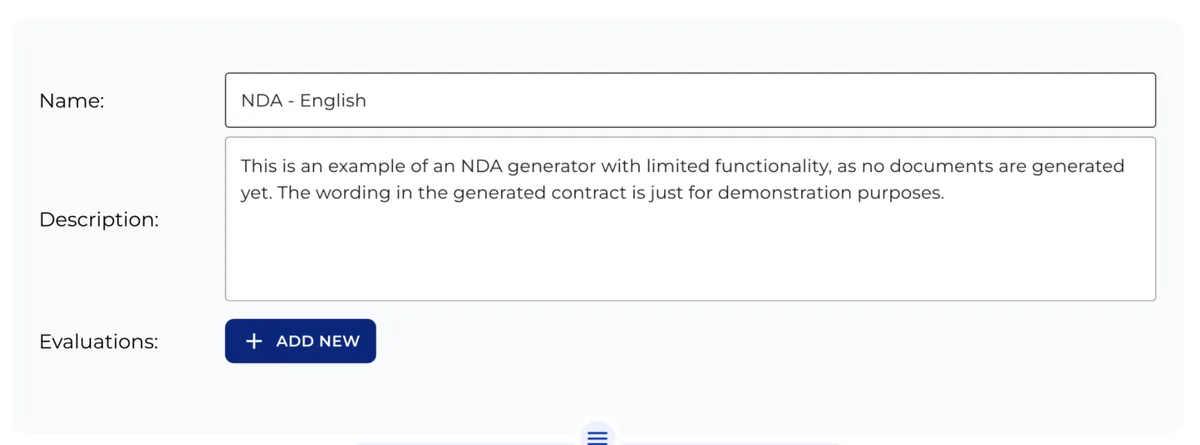Click the word "English" in the Name field

334,100
